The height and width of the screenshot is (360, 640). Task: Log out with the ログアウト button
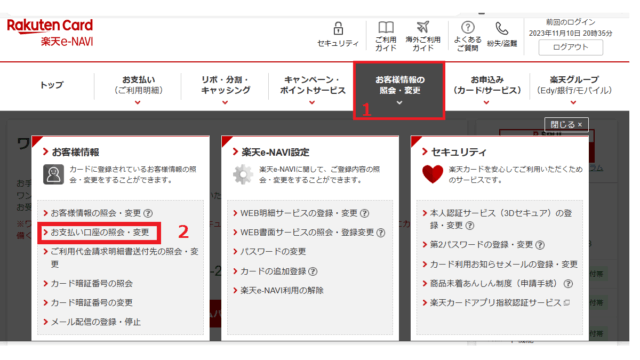pyautogui.click(x=571, y=47)
